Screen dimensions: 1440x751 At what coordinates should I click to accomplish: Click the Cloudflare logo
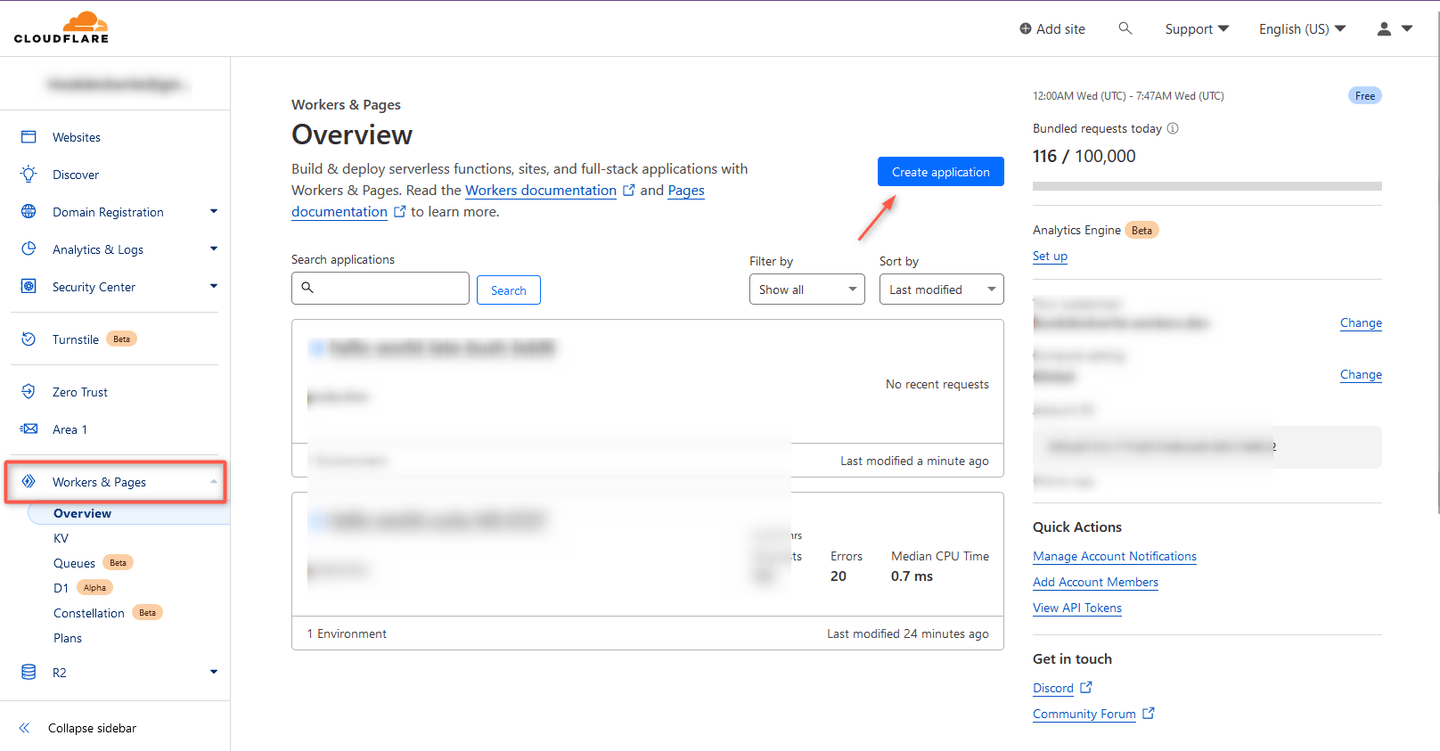click(60, 27)
